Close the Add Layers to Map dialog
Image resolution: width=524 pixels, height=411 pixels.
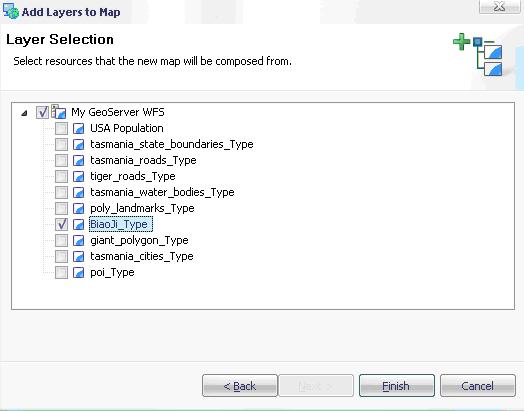[499, 7]
